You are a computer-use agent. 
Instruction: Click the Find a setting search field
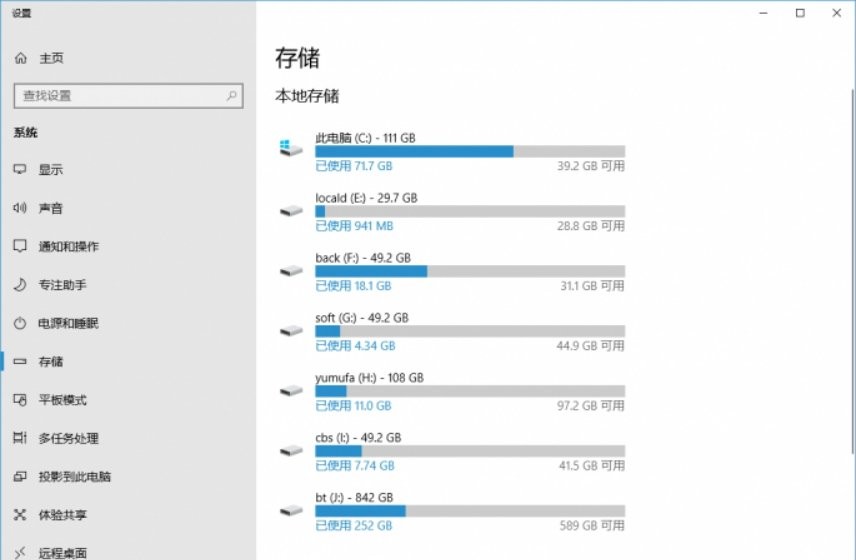[128, 96]
